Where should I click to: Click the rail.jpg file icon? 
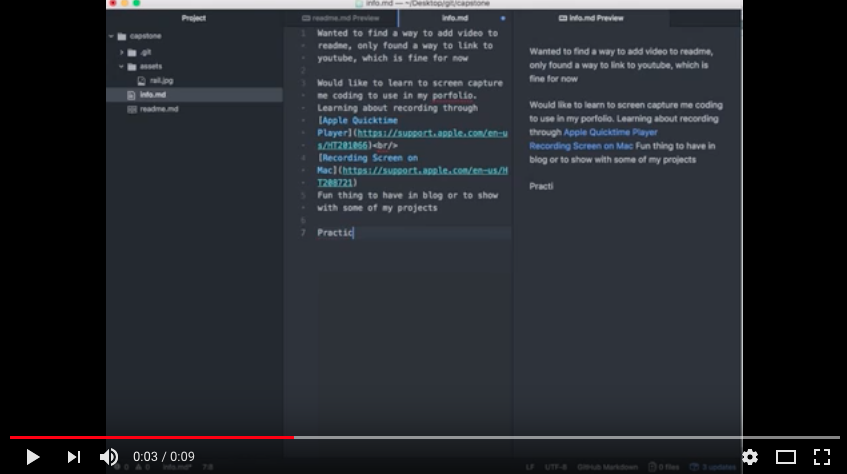tap(142, 81)
